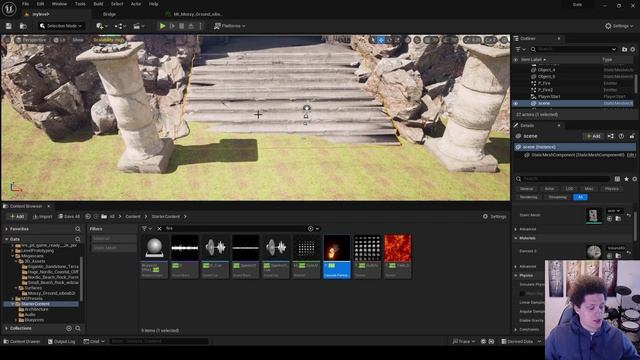Open the quick add-to-project icon menu
The height and width of the screenshot is (360, 640).
tap(101, 26)
